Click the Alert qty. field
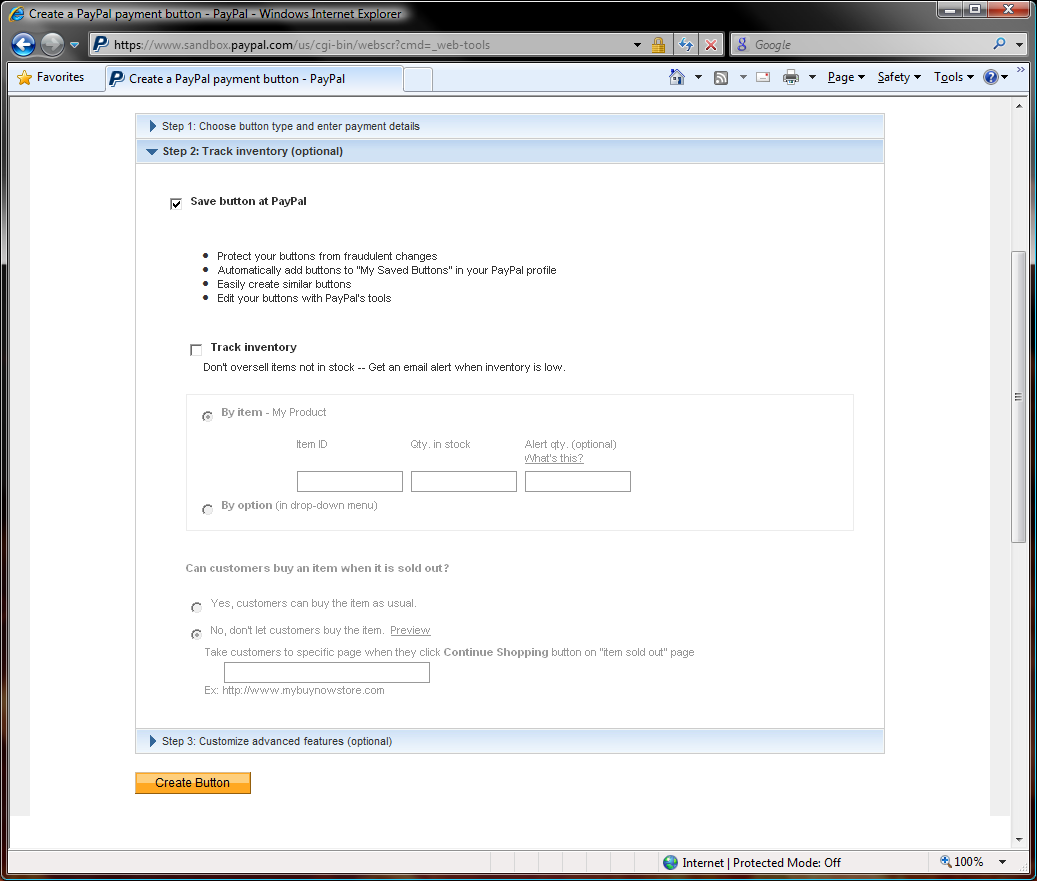 (578, 482)
